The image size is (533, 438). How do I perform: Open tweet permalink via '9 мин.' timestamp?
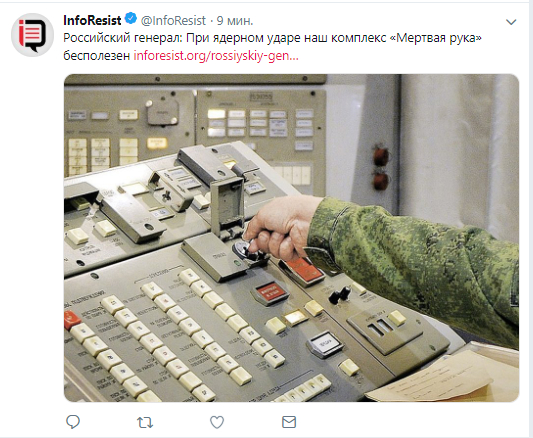(x=235, y=21)
